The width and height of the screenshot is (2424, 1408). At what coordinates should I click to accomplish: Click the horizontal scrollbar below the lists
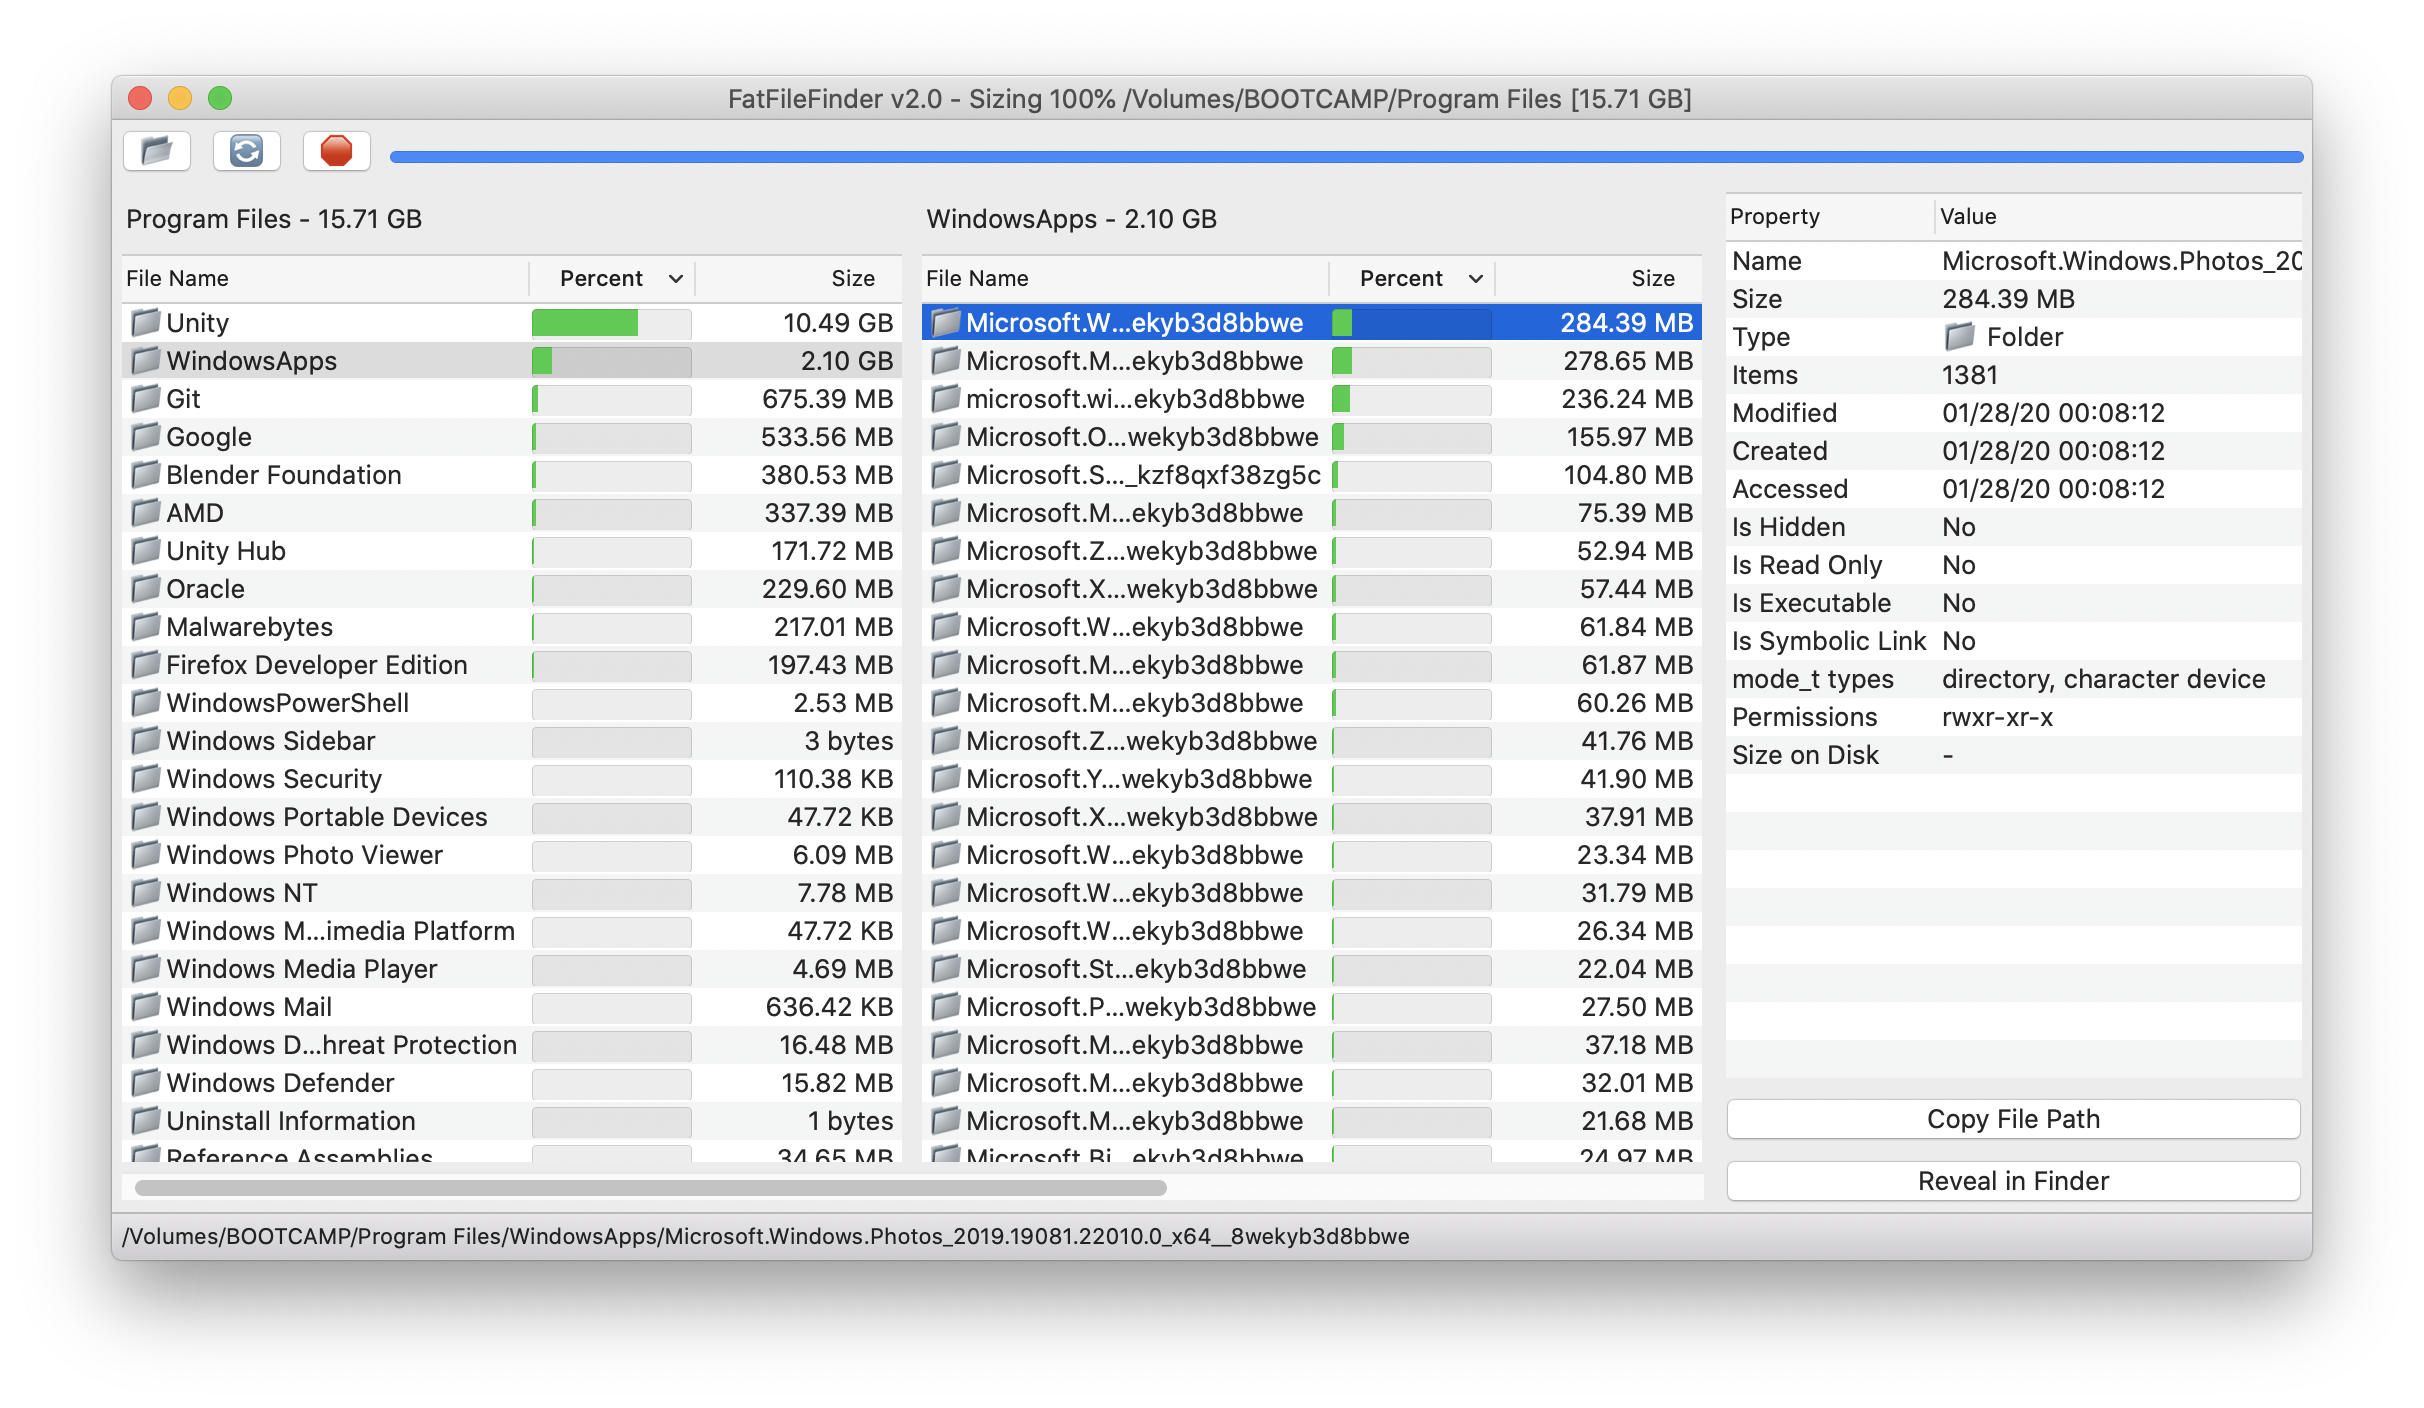click(x=651, y=1188)
